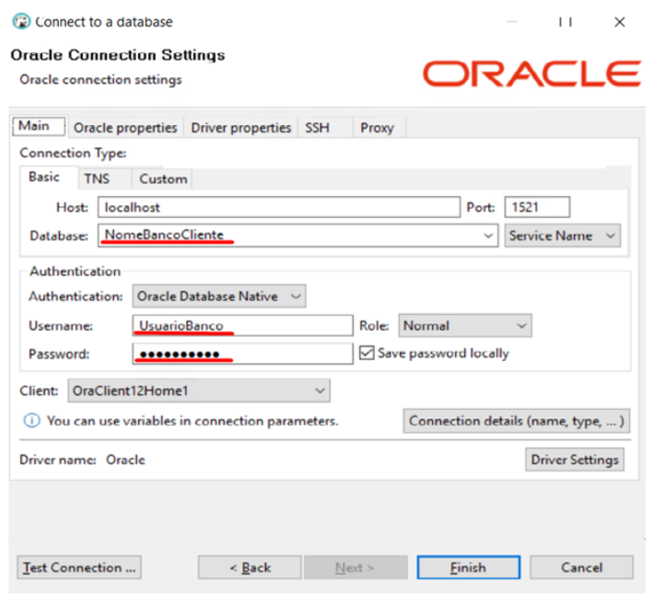Click the Port field showing 1521
Viewport: 649px width, 594px height.
537,207
